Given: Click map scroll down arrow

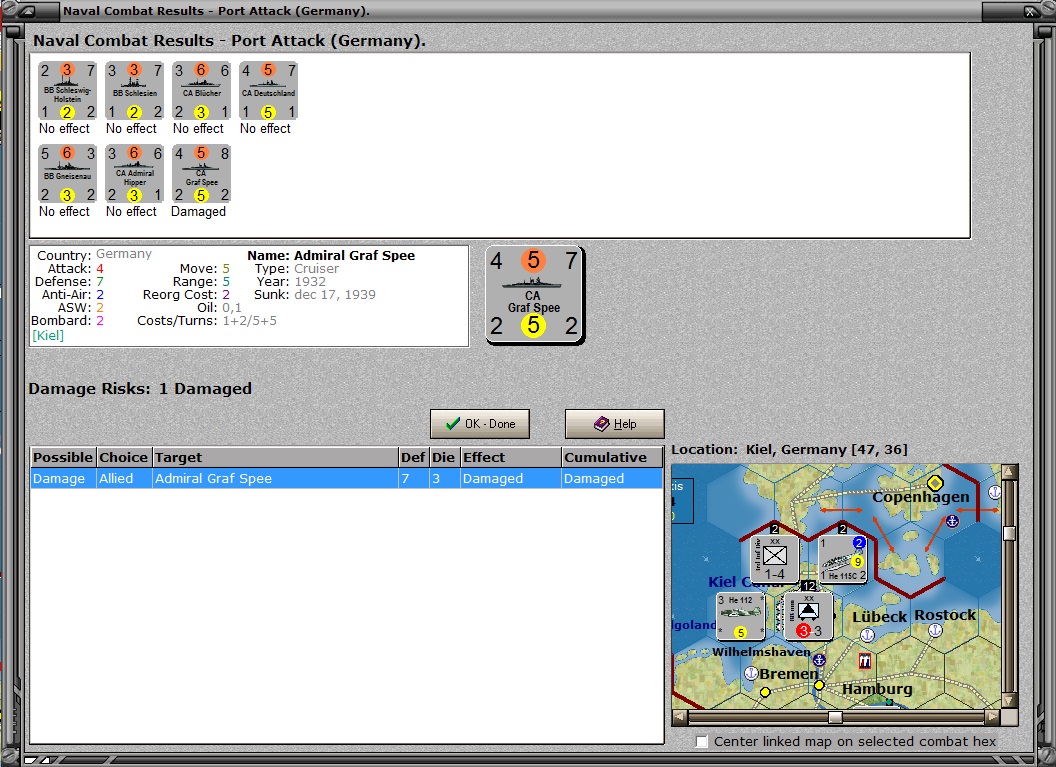Looking at the screenshot, I should [x=1009, y=701].
